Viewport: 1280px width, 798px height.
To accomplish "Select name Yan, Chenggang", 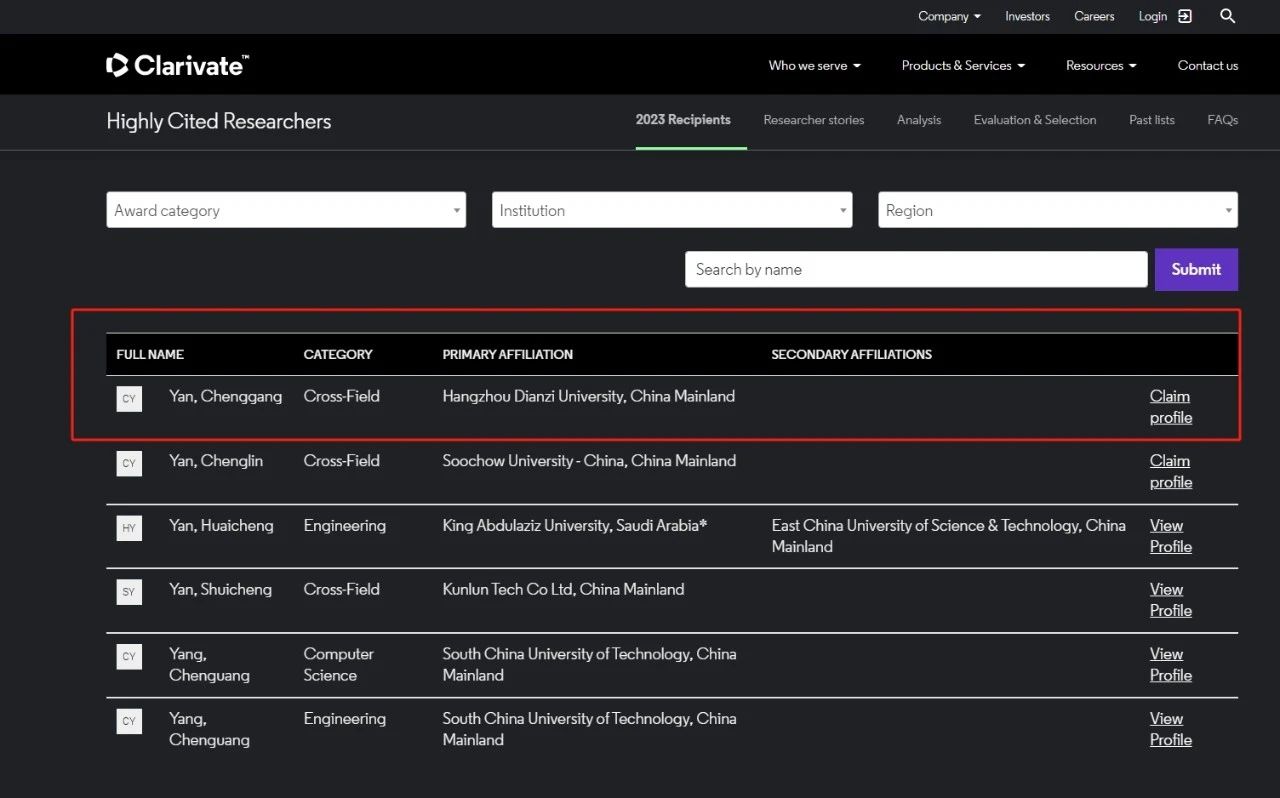I will click(x=226, y=396).
